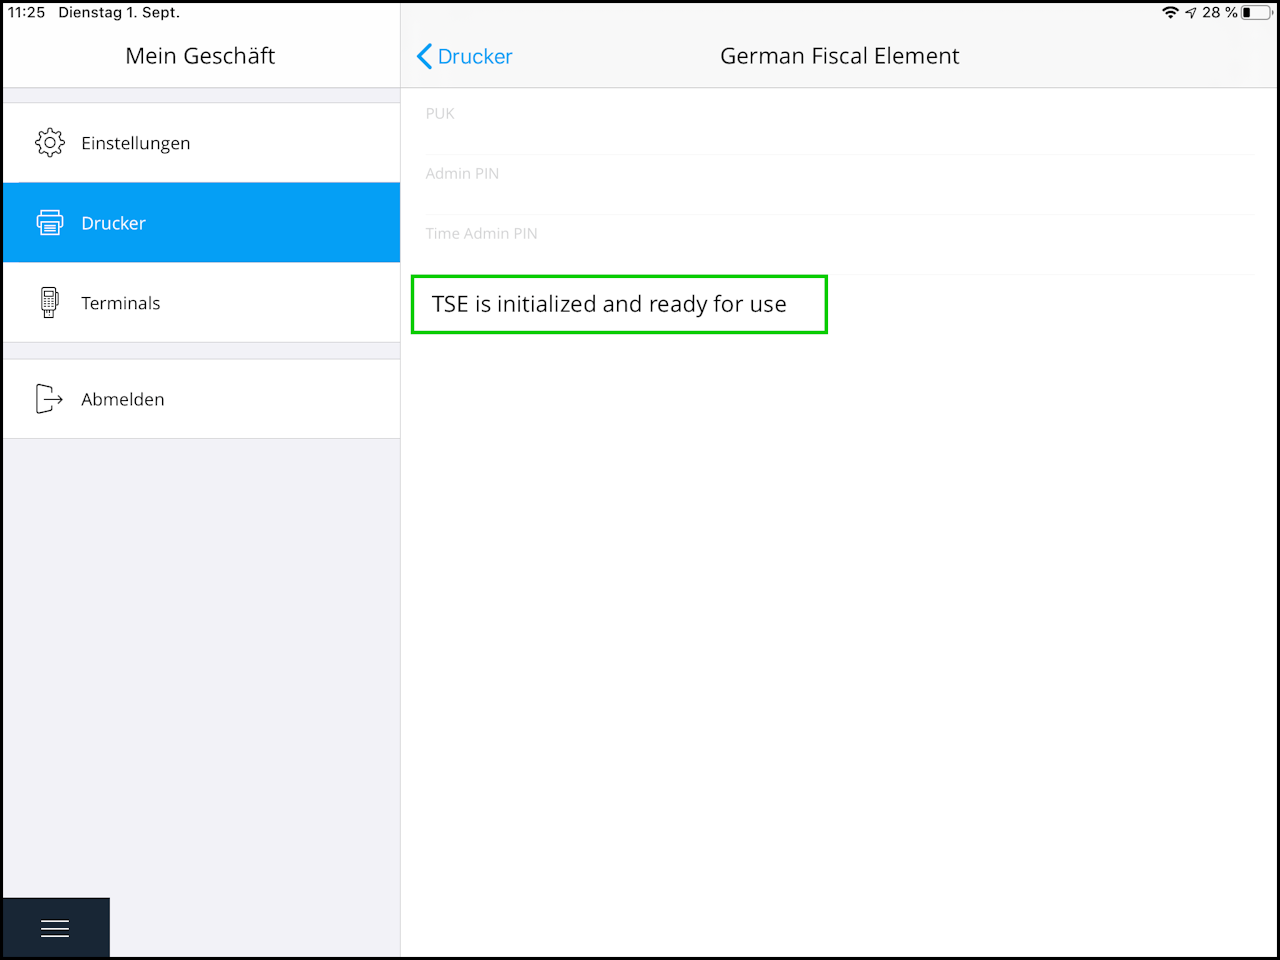Go back to Drucker
Viewport: 1280px width, 960px height.
tap(465, 56)
